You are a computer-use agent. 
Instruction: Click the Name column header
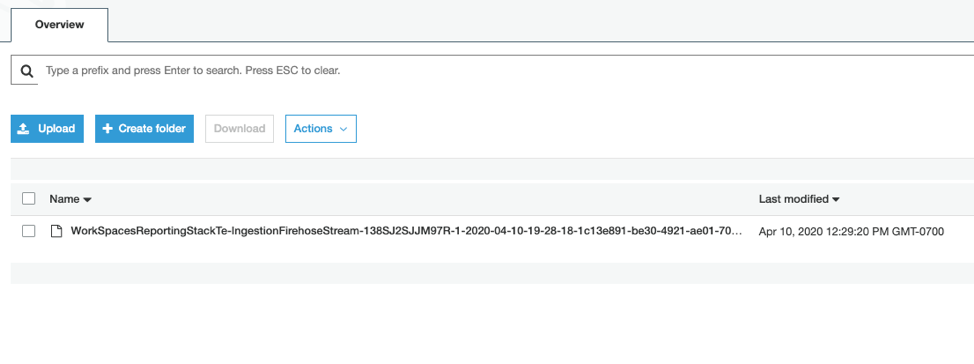(x=65, y=199)
